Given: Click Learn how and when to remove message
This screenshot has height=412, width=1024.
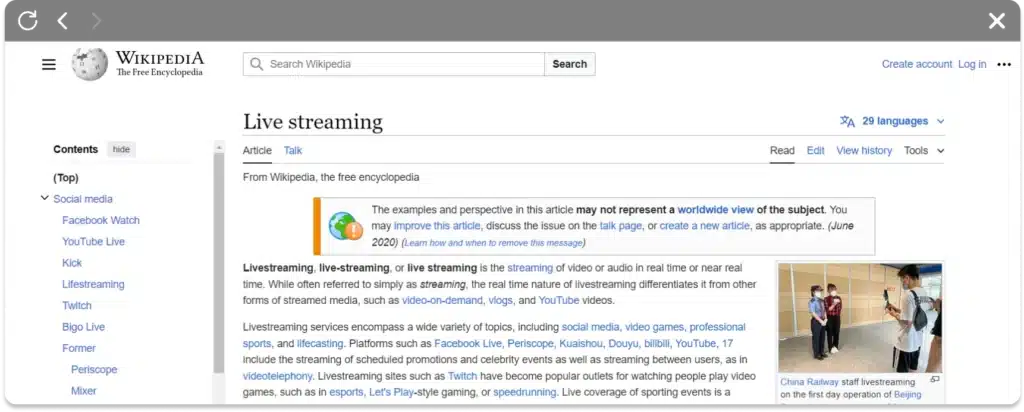Looking at the screenshot, I should click(x=493, y=243).
